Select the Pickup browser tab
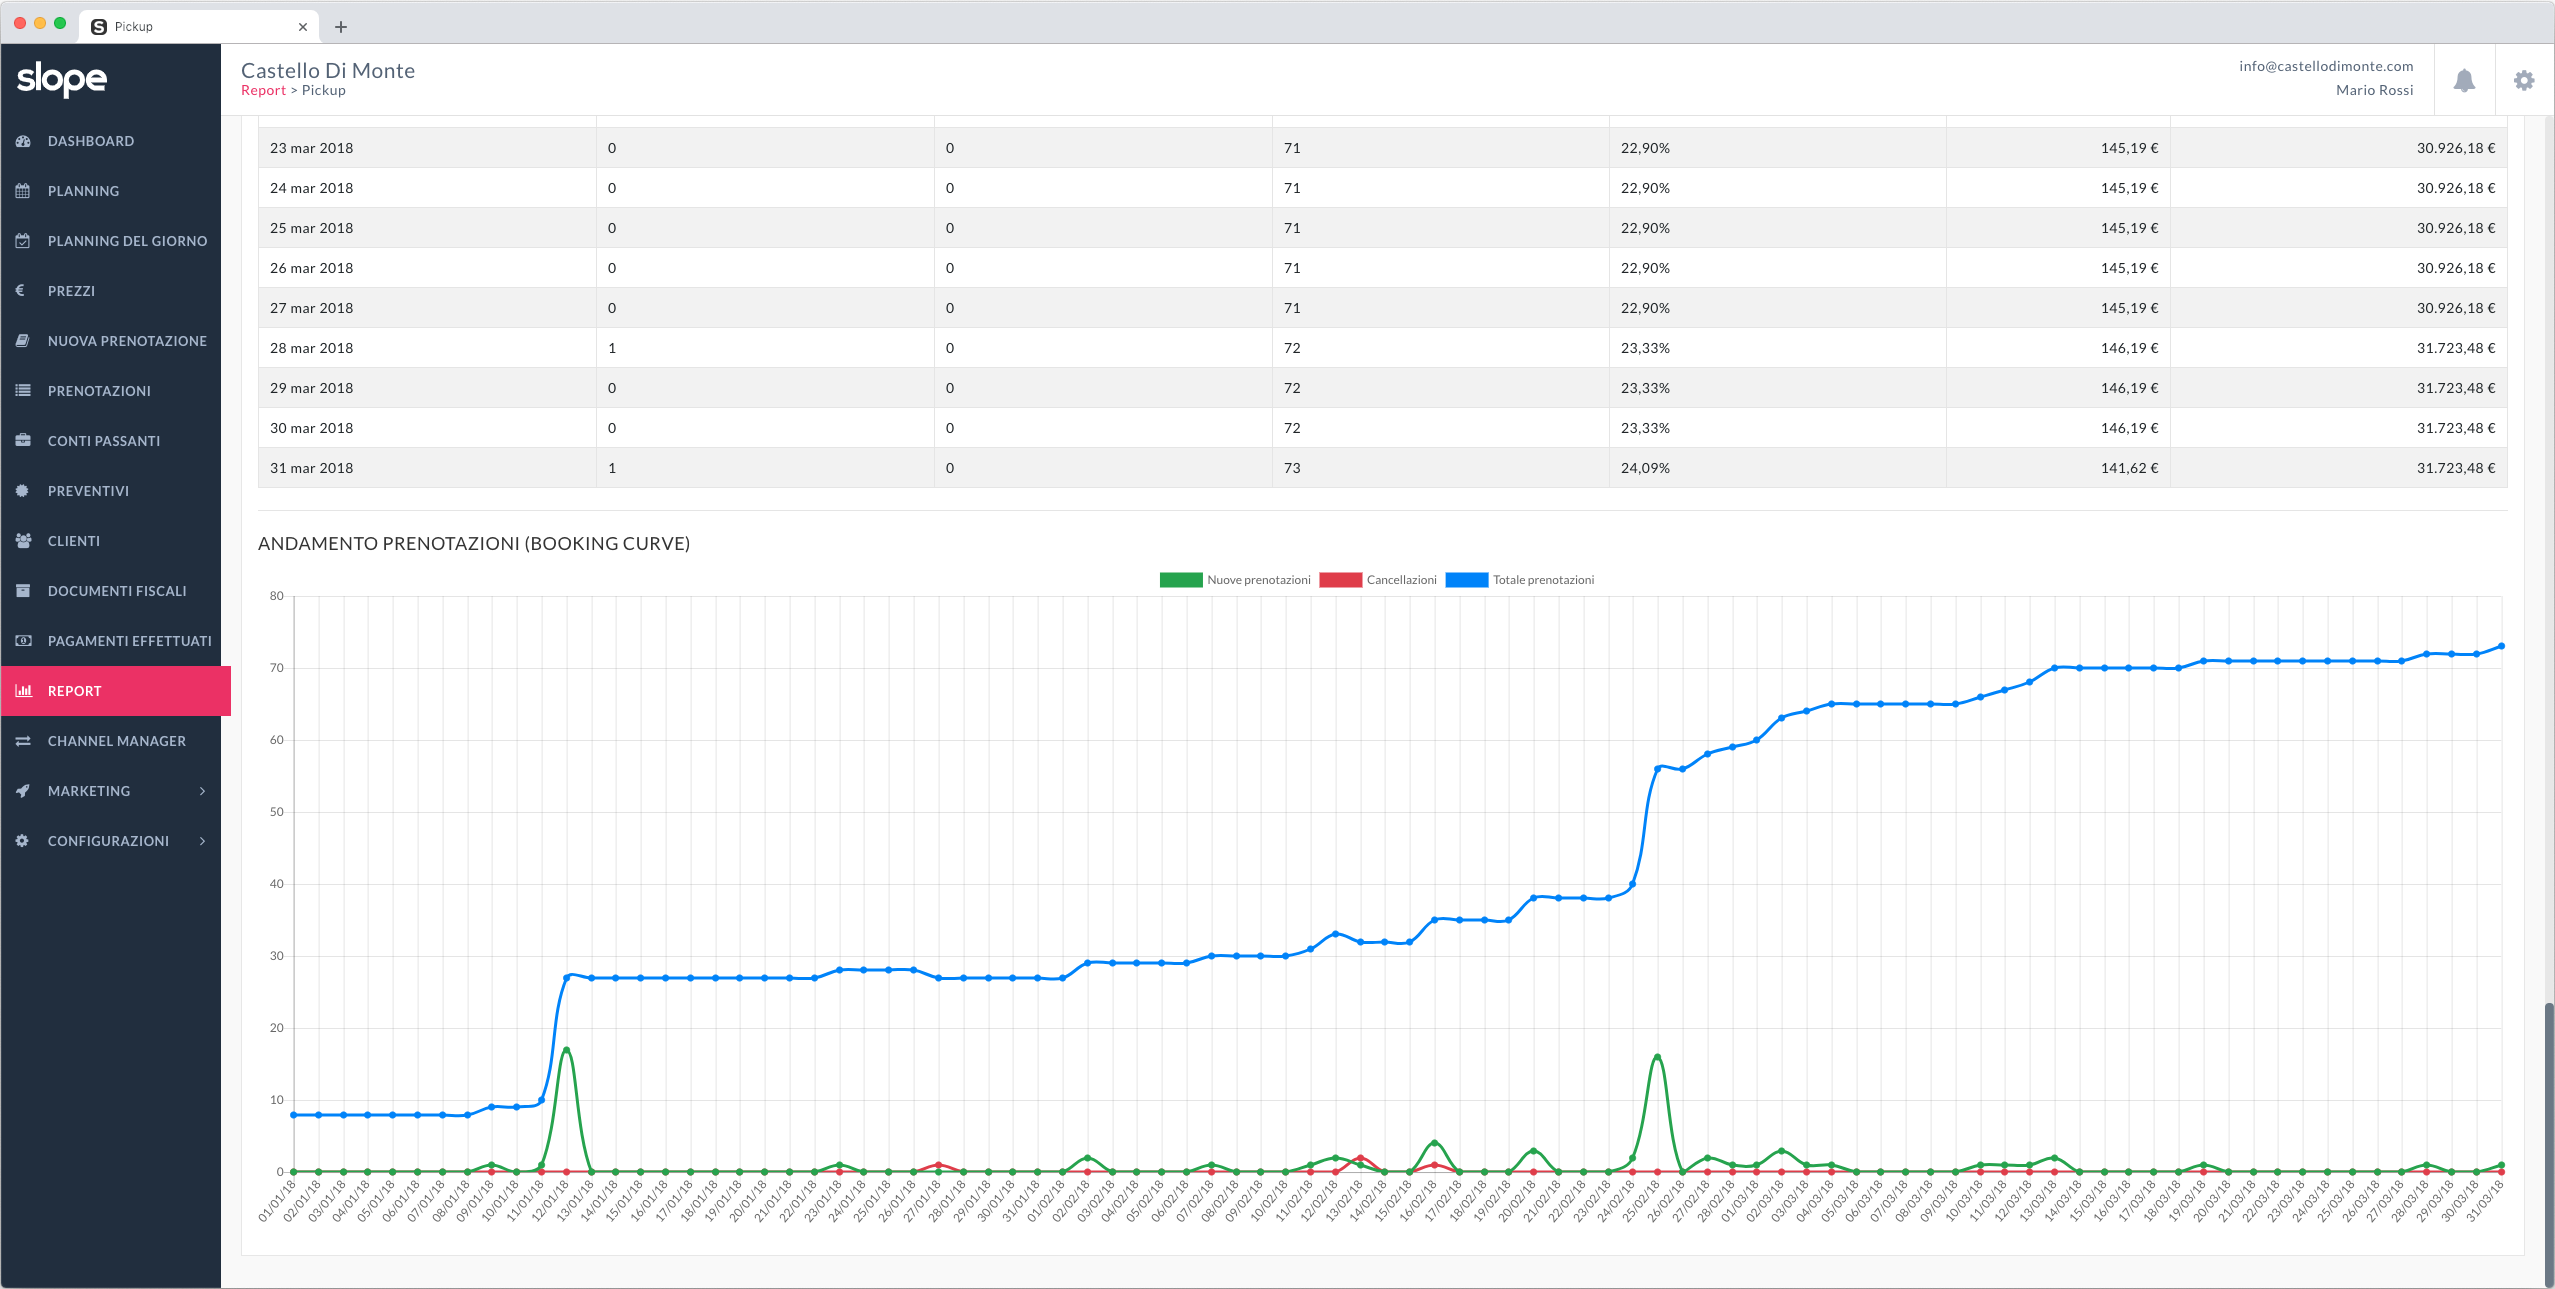This screenshot has width=2555, height=1289. point(200,27)
